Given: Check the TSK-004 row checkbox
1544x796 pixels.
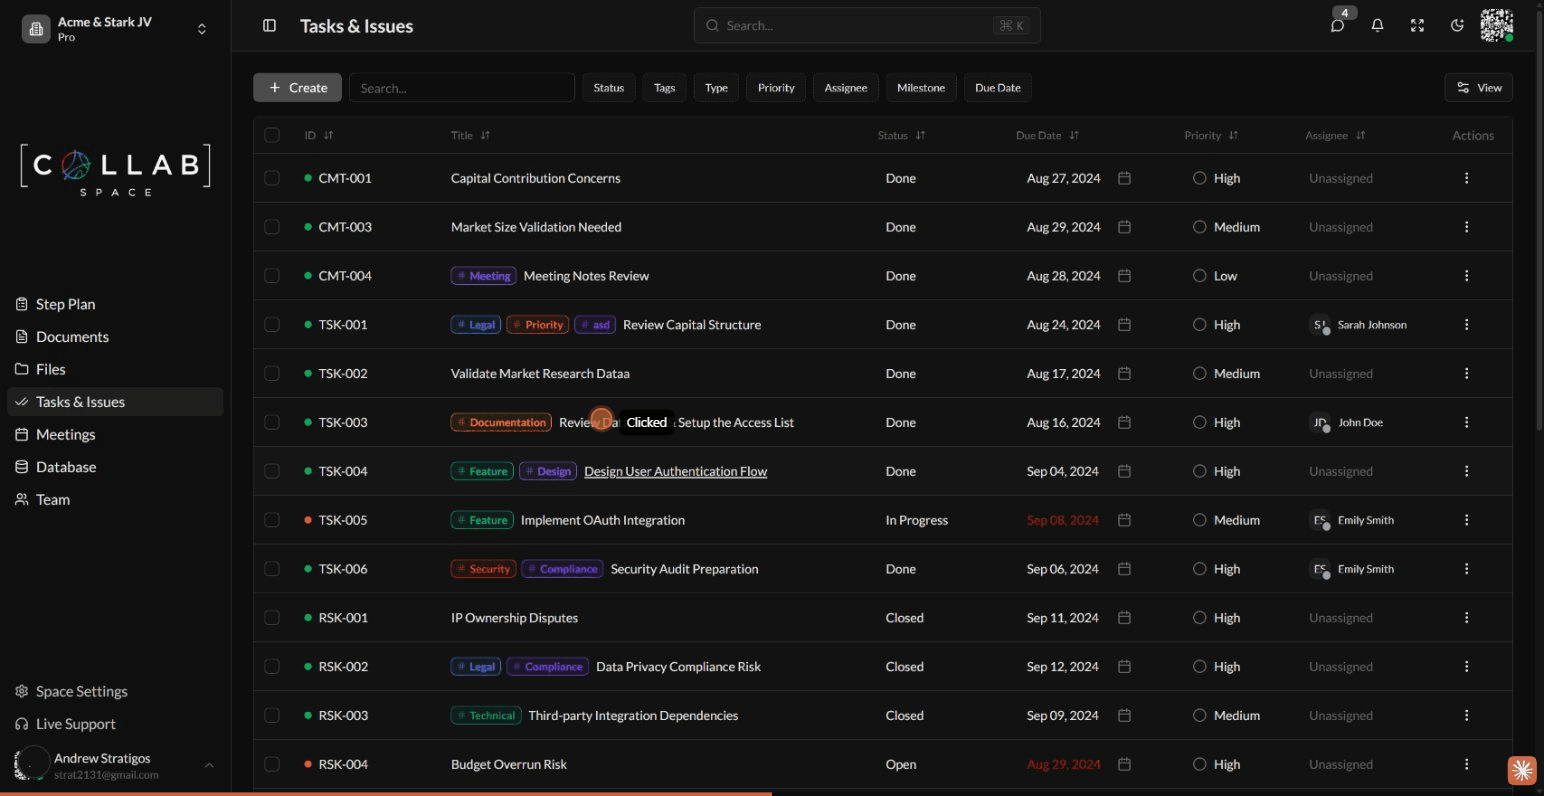Looking at the screenshot, I should pos(272,471).
